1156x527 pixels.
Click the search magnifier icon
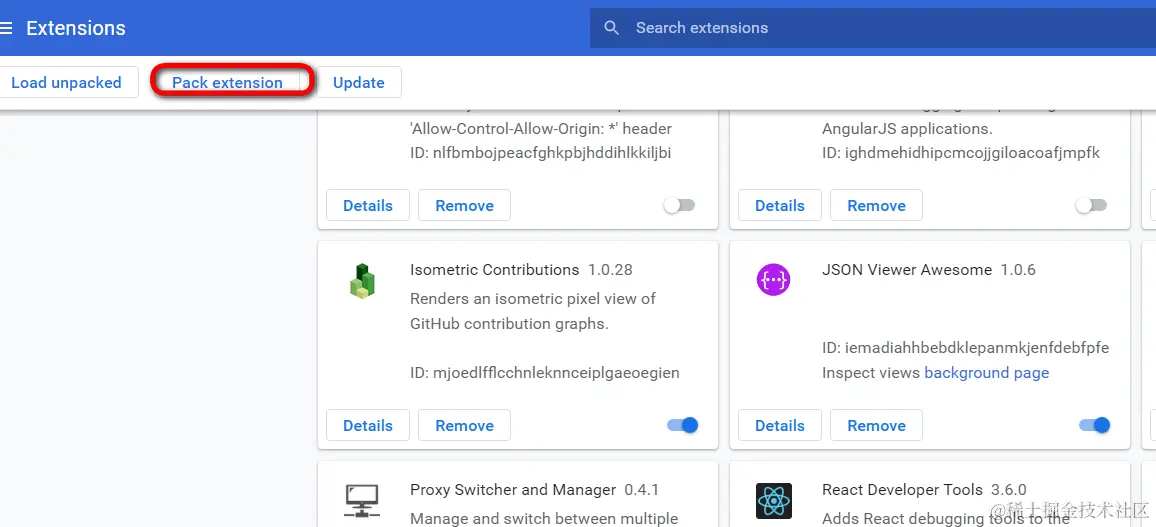click(x=611, y=28)
